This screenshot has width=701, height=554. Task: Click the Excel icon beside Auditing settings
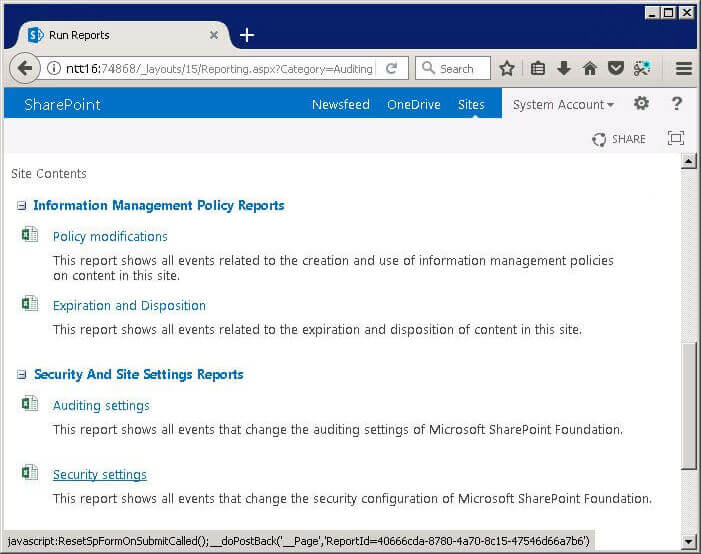30,404
